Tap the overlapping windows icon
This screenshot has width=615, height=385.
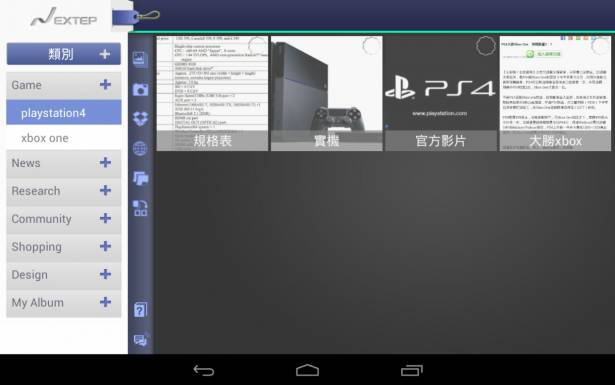pyautogui.click(x=140, y=178)
